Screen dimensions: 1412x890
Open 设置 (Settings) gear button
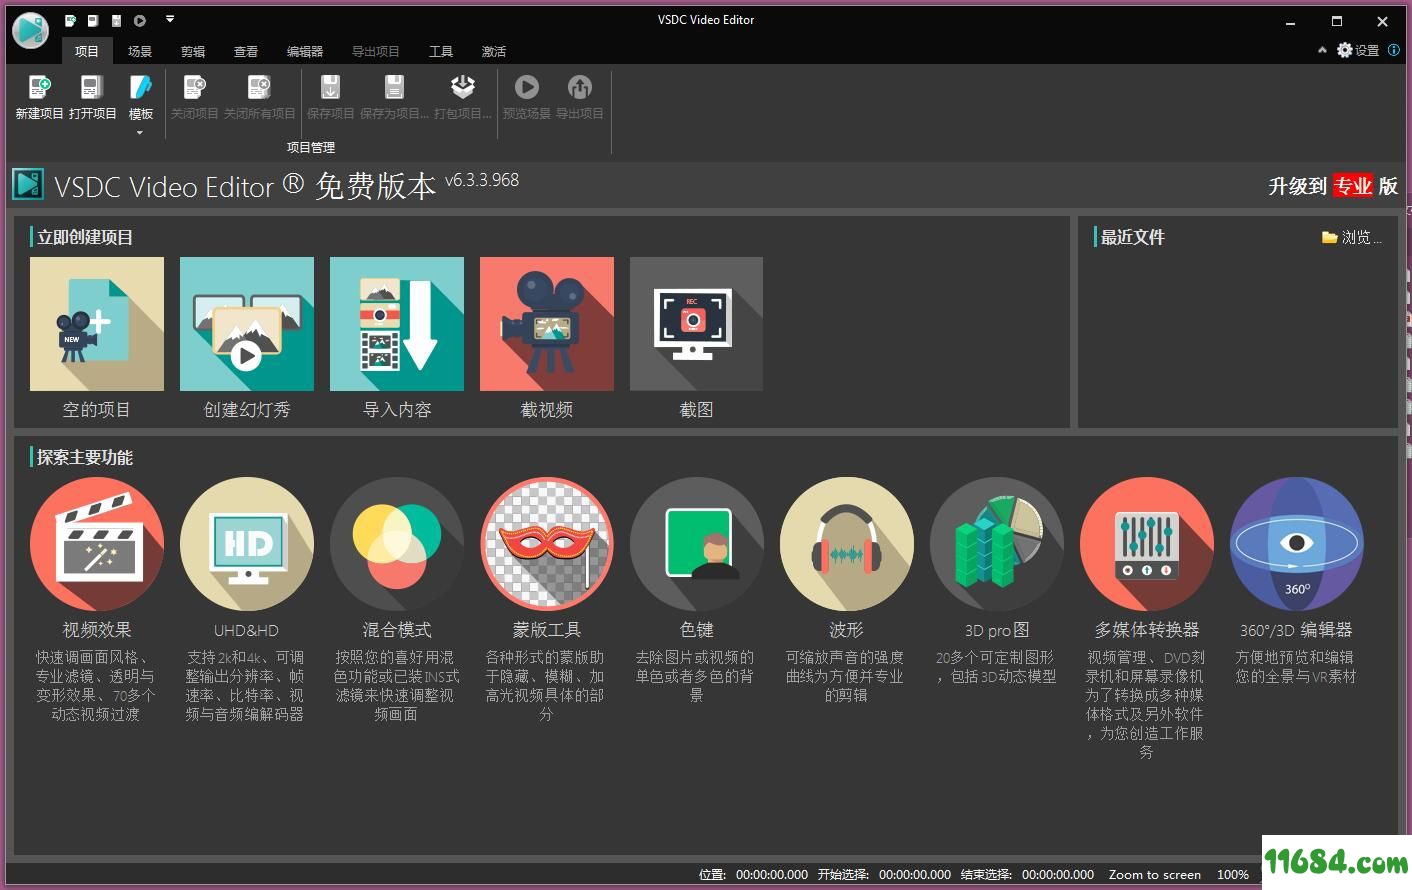coord(1358,50)
